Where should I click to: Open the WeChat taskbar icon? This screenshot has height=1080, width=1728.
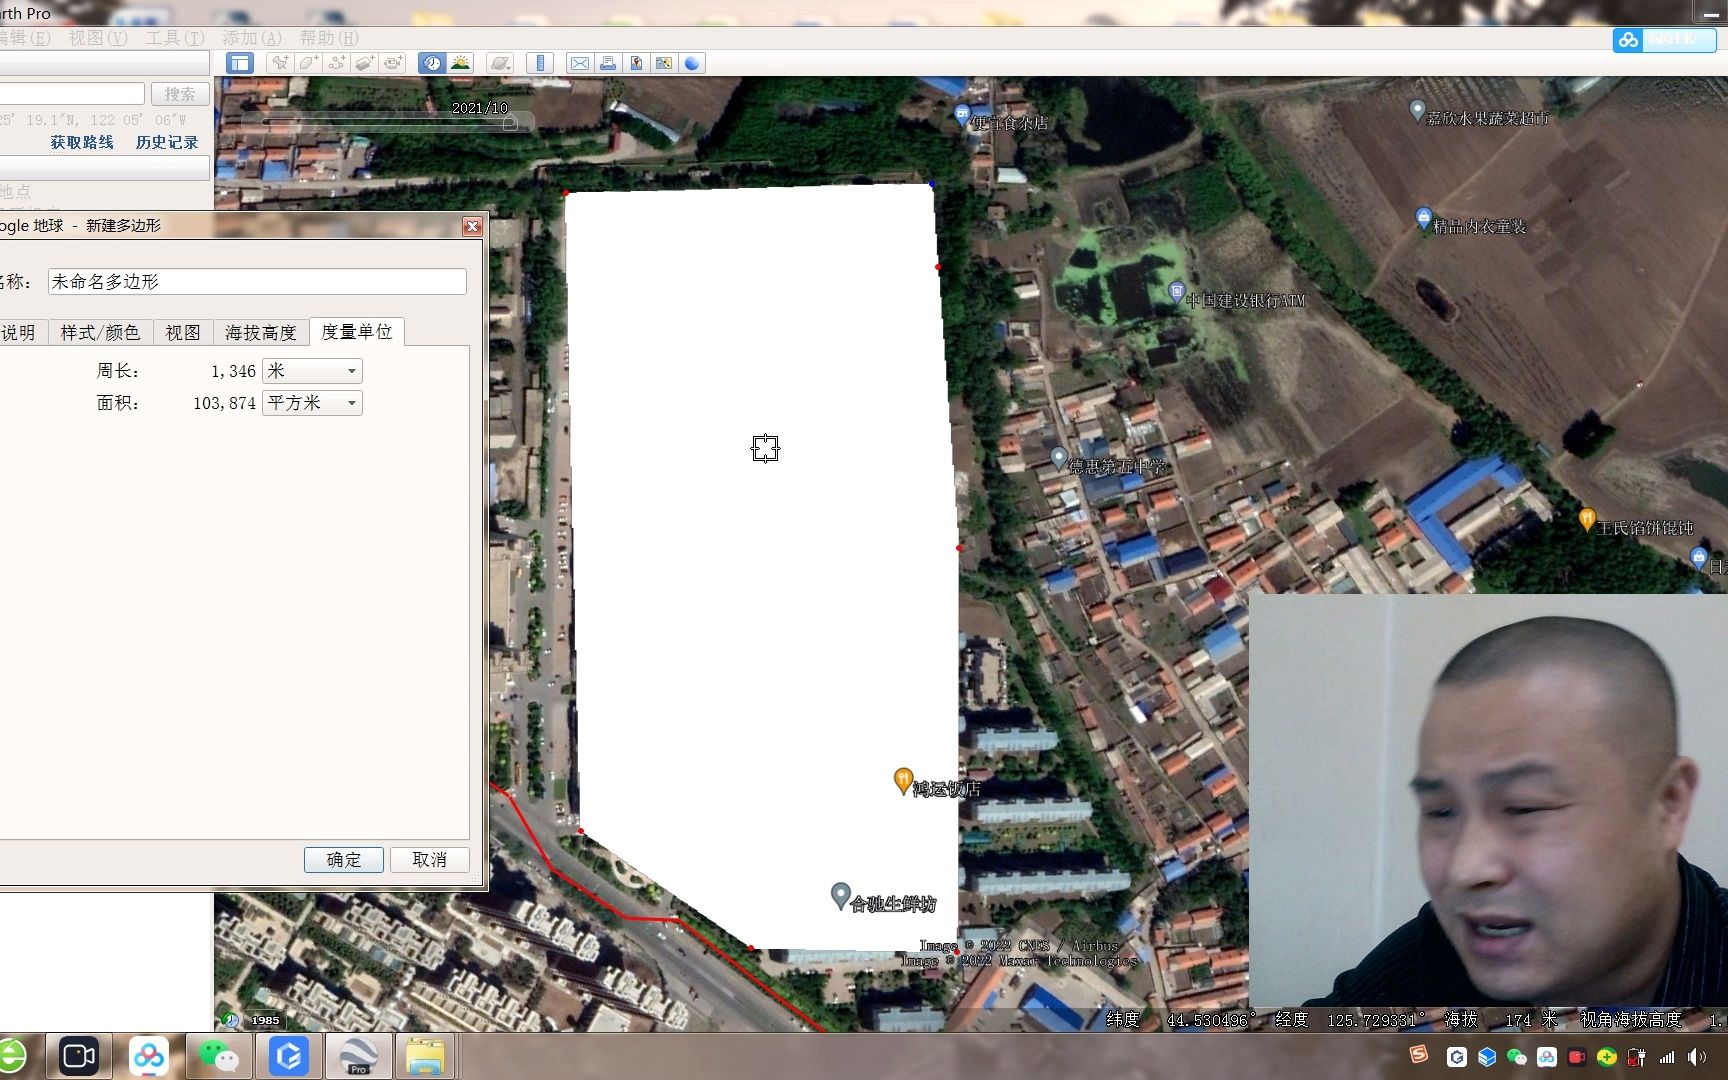click(x=219, y=1057)
